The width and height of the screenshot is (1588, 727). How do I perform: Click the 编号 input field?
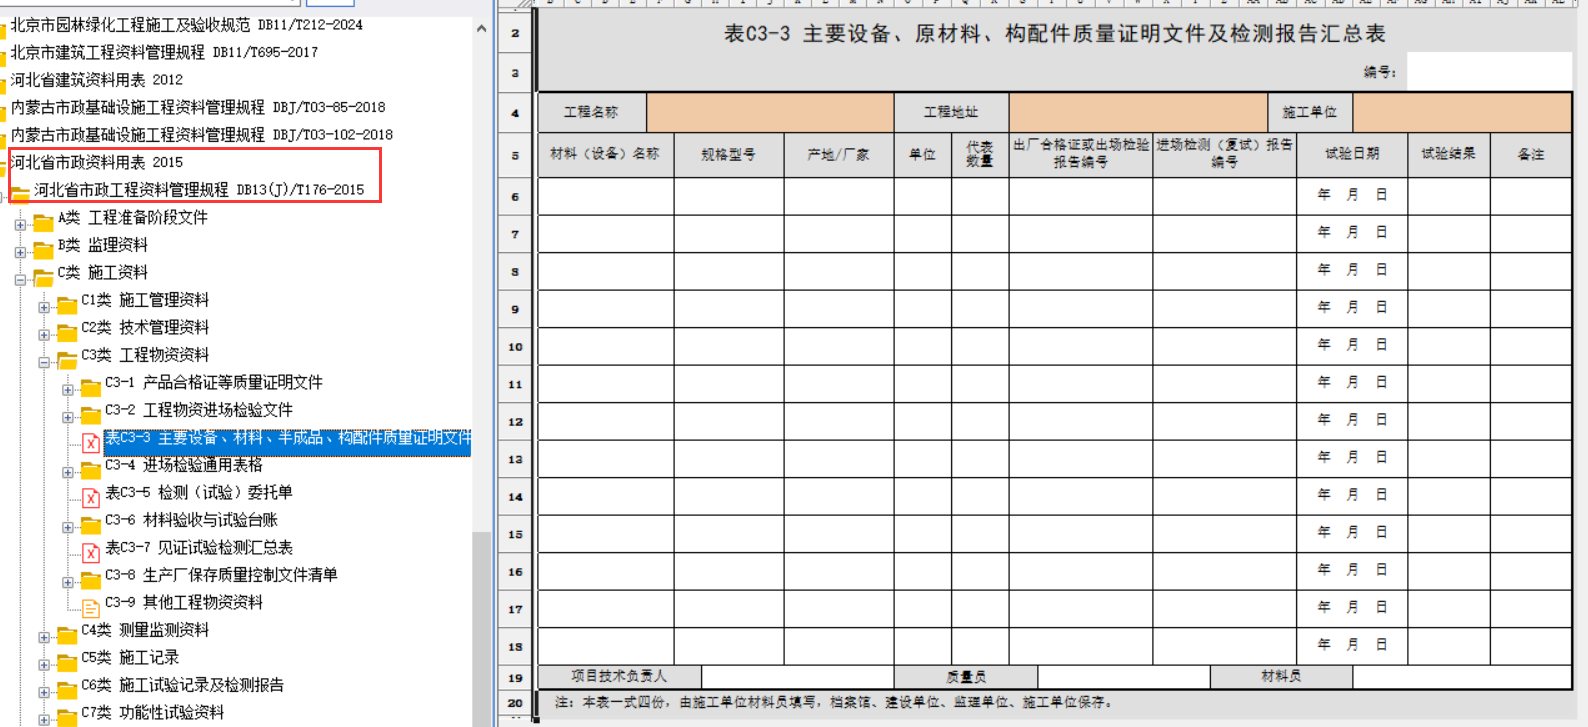pyautogui.click(x=1489, y=72)
